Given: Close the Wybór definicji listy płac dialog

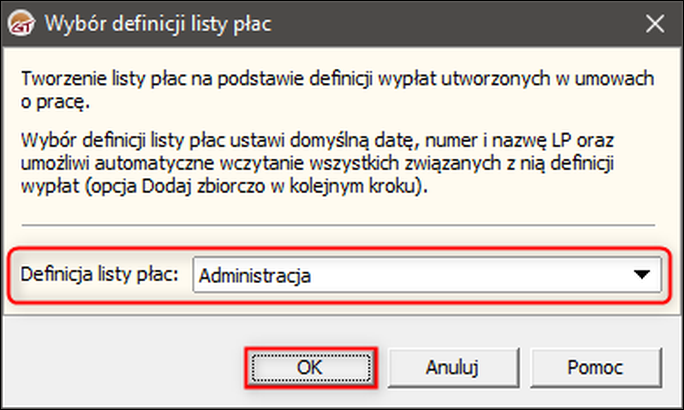Looking at the screenshot, I should click(654, 21).
